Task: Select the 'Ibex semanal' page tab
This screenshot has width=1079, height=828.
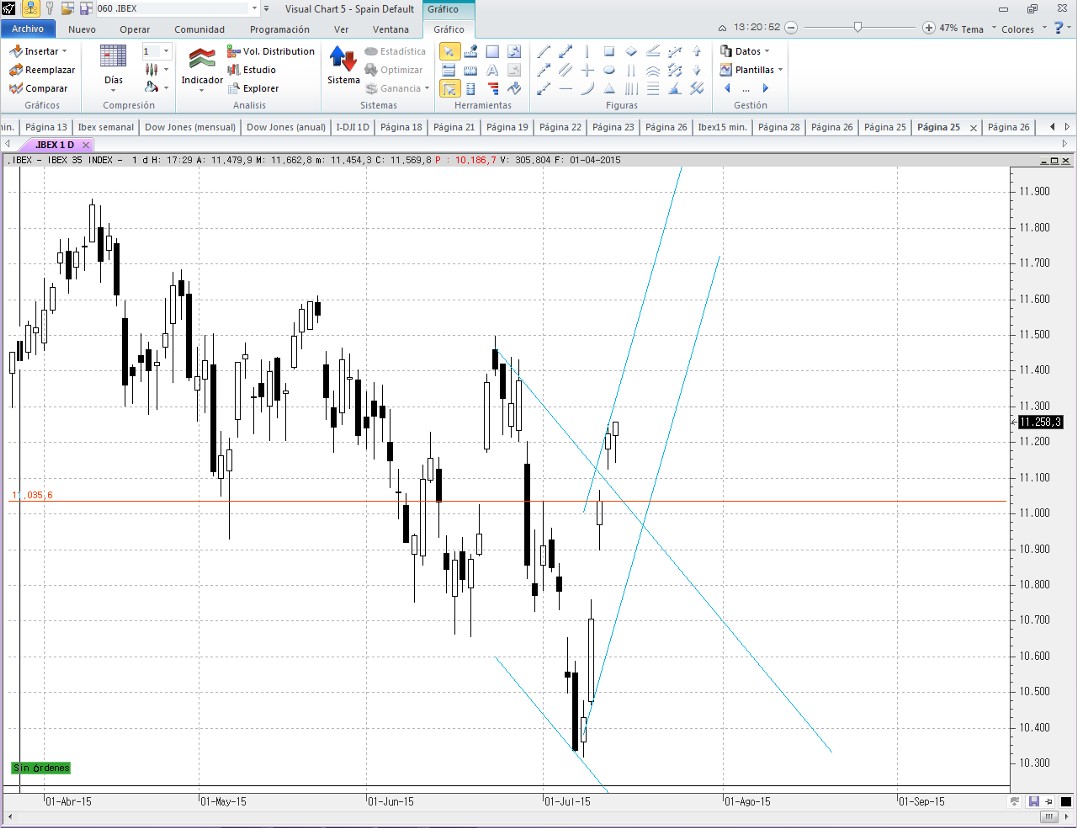Action: click(x=105, y=127)
